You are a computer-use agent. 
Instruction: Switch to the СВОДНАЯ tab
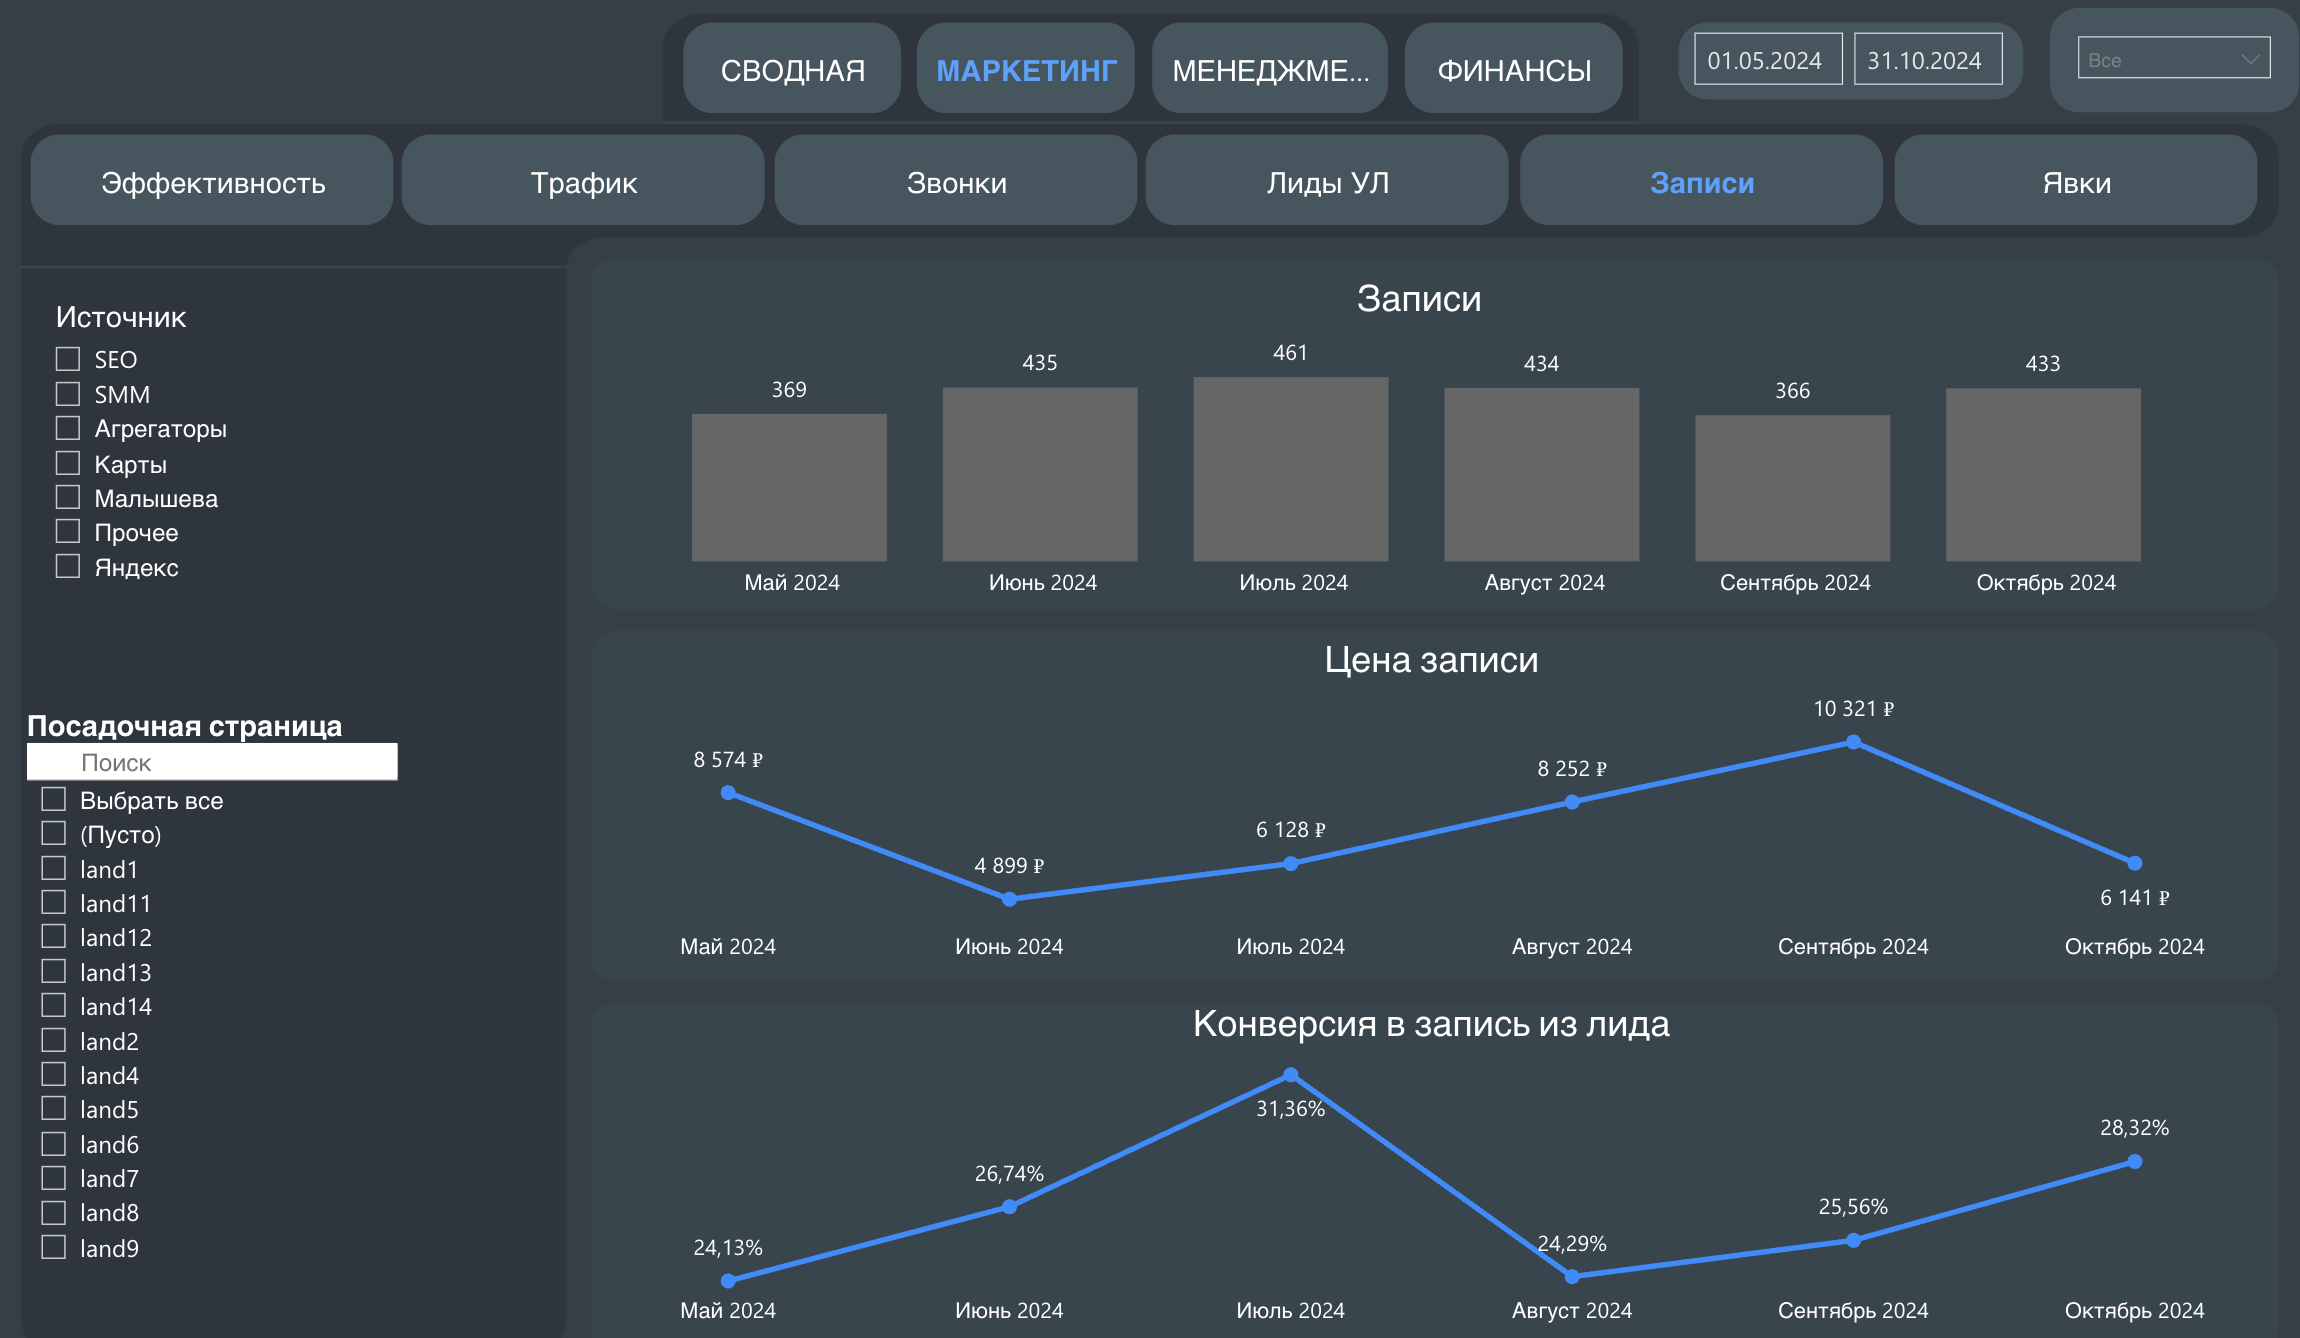coord(792,70)
